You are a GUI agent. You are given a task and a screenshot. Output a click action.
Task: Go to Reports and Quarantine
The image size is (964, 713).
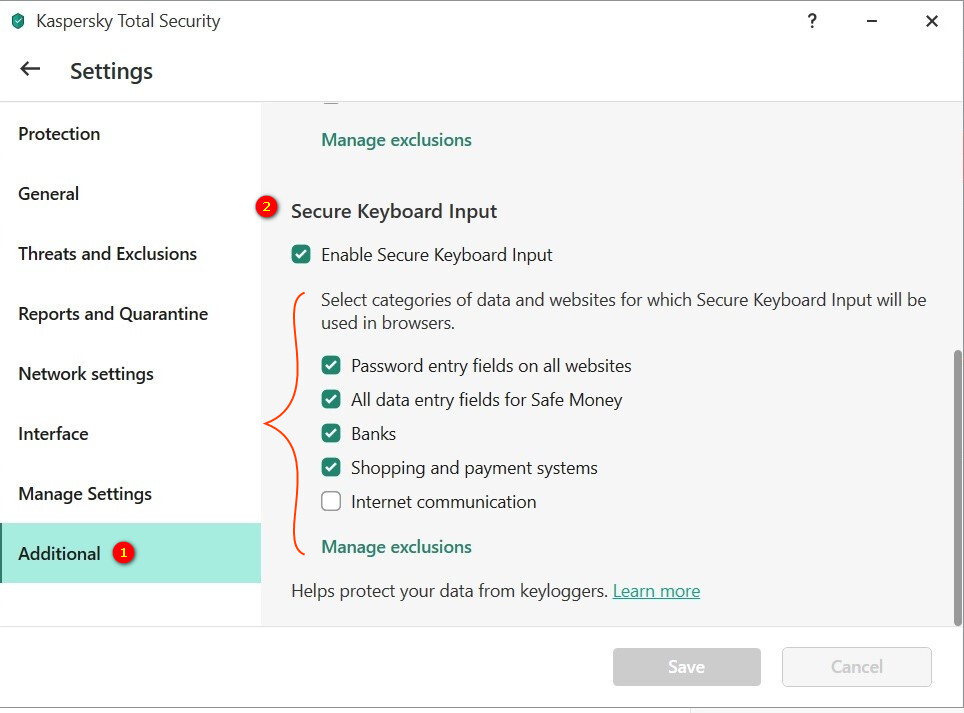pyautogui.click(x=113, y=314)
